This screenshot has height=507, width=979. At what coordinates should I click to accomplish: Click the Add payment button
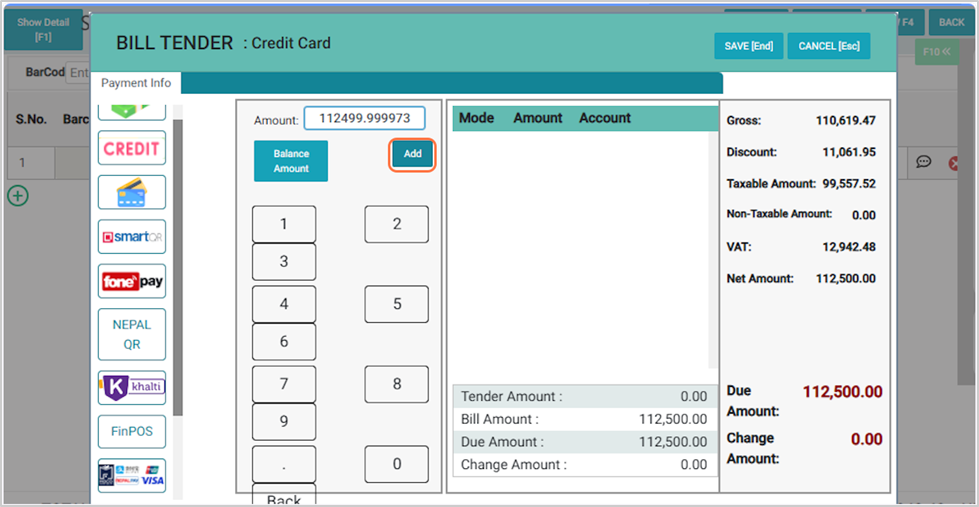(412, 154)
